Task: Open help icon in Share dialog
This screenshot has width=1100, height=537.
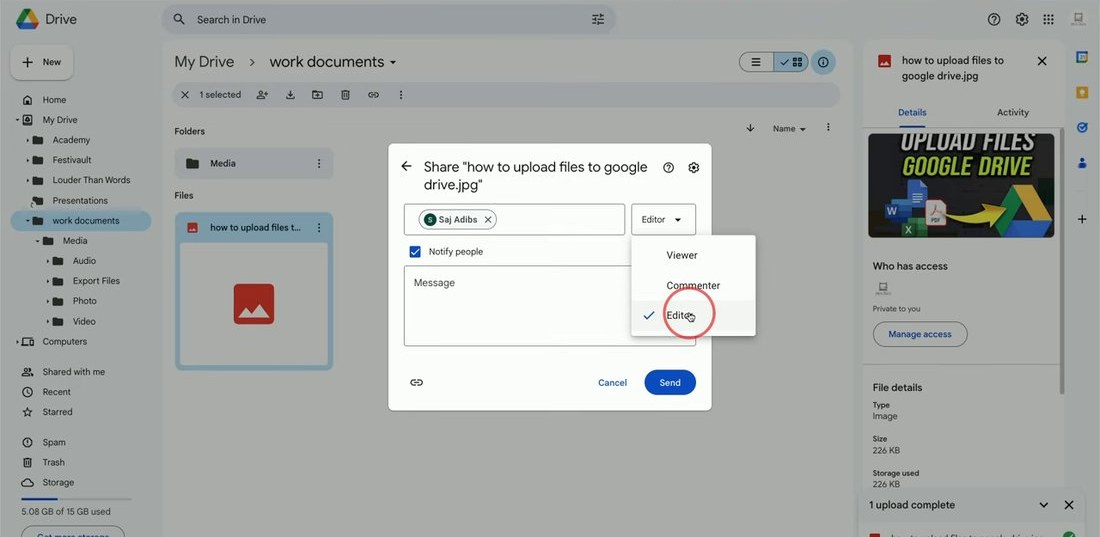Action: [669, 168]
